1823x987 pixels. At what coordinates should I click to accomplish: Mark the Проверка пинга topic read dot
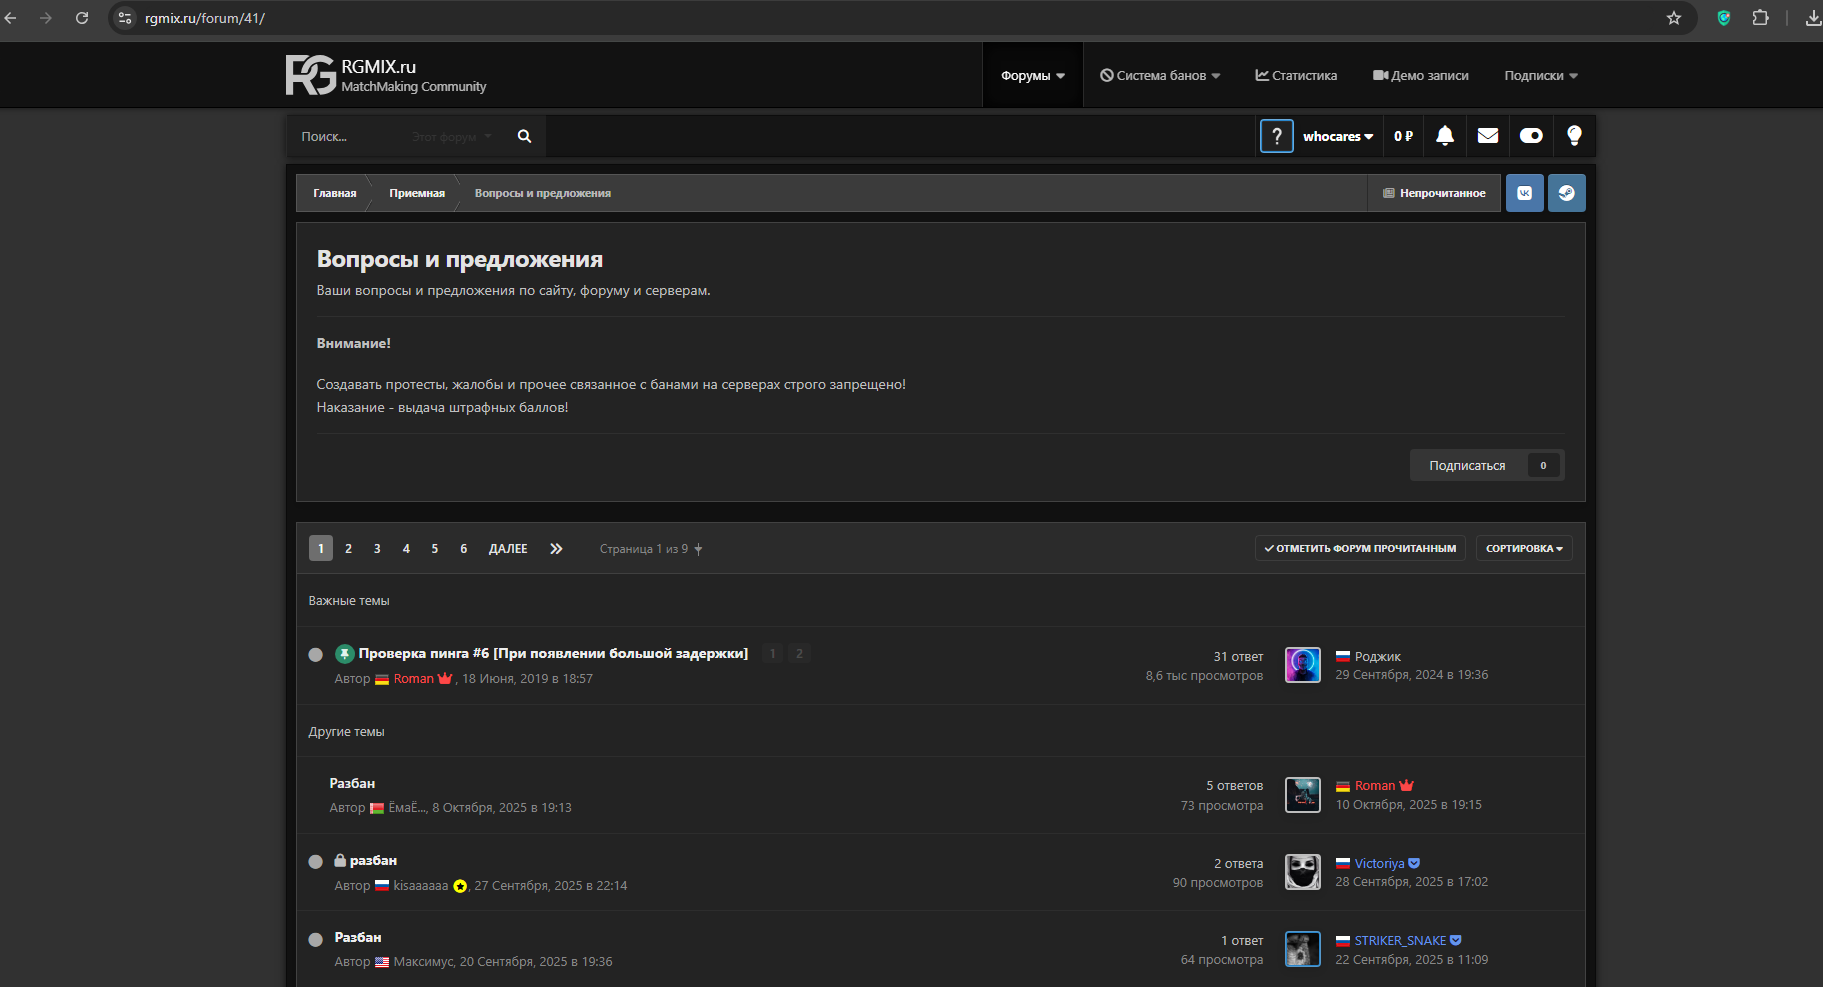click(x=316, y=655)
